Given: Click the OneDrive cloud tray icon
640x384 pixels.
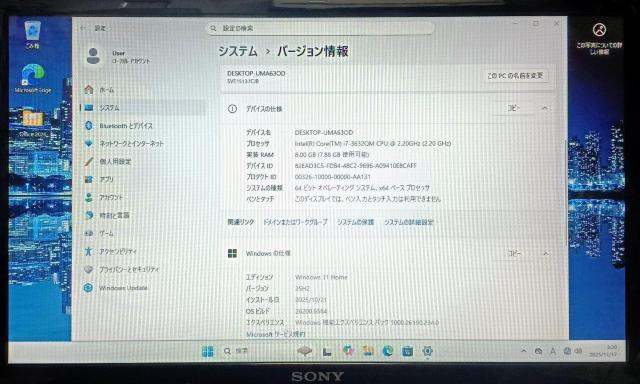Looking at the screenshot, I should pyautogui.click(x=539, y=351).
